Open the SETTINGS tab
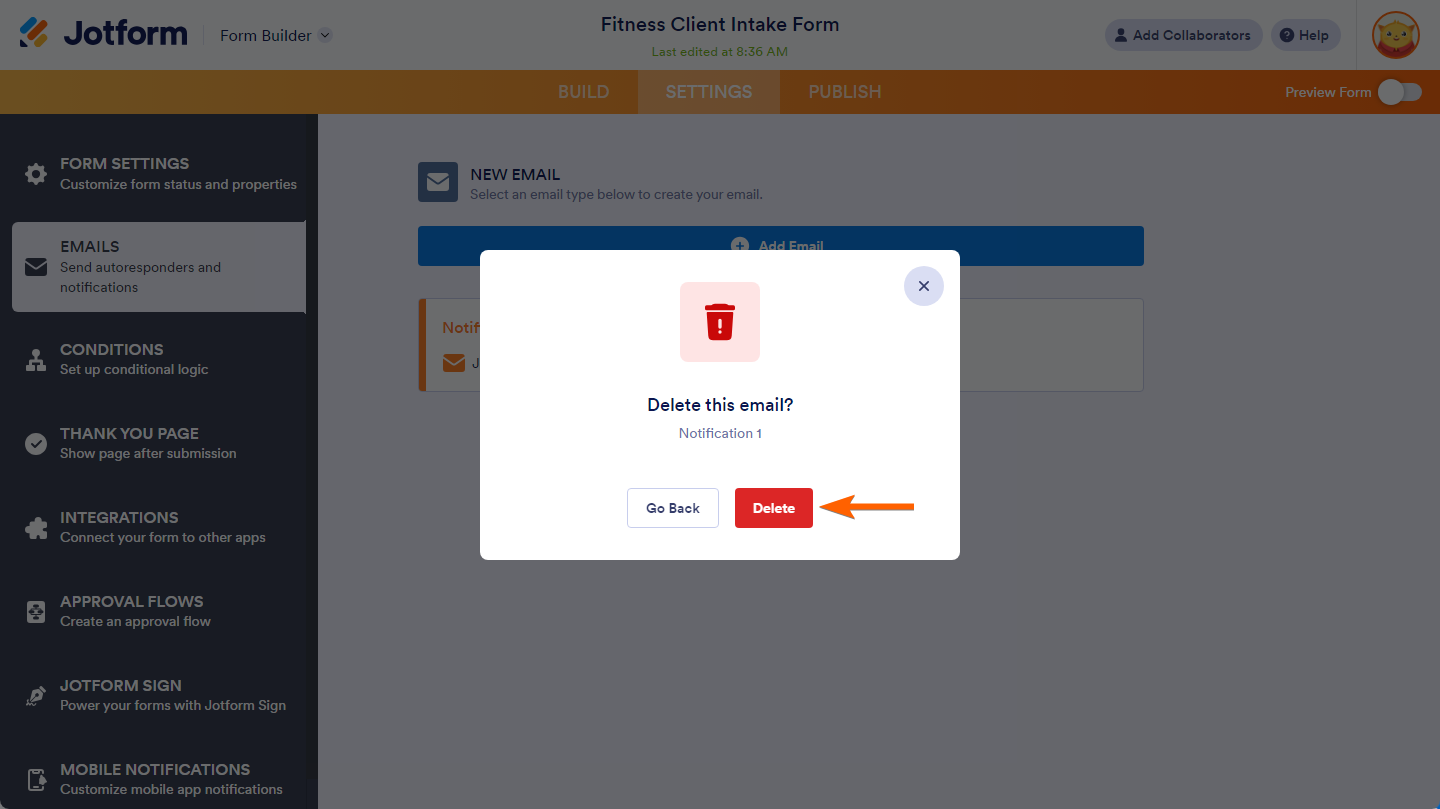 coord(709,92)
